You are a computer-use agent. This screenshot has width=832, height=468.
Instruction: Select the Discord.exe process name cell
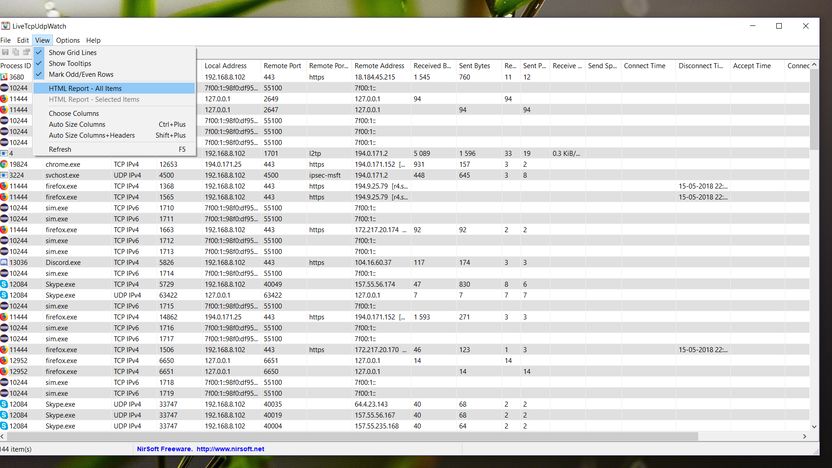pos(63,263)
